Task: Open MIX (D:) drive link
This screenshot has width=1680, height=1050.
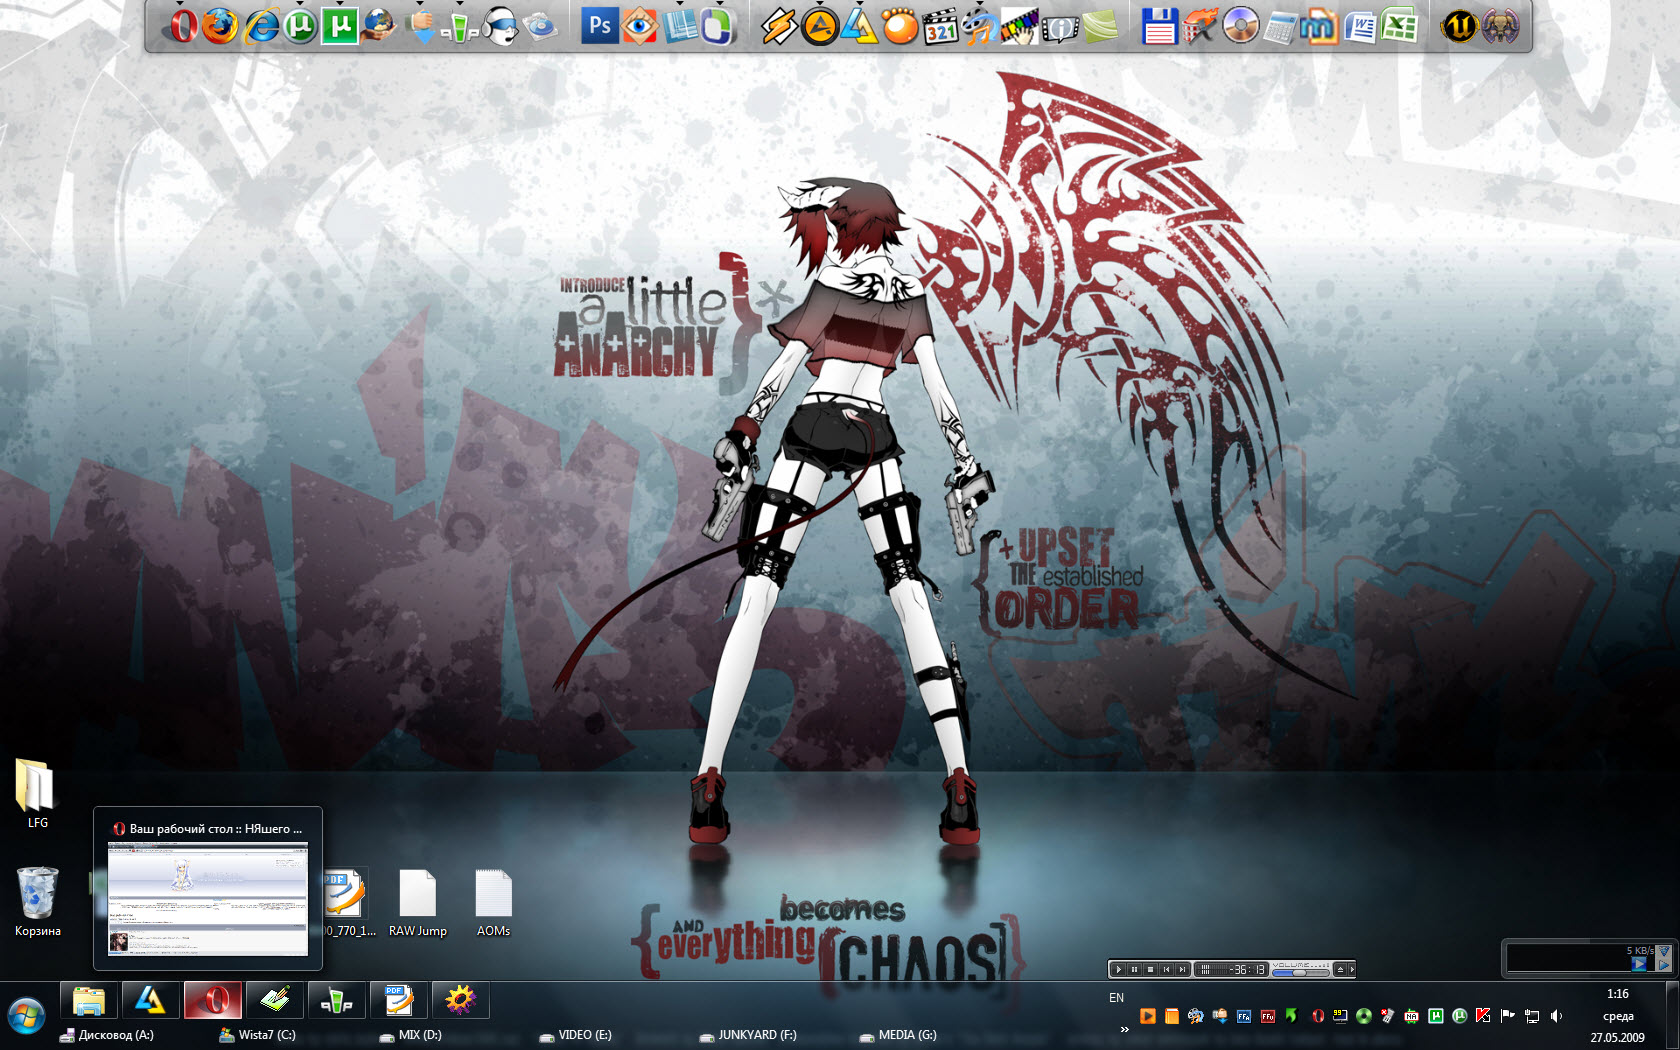Action: click(x=410, y=1035)
